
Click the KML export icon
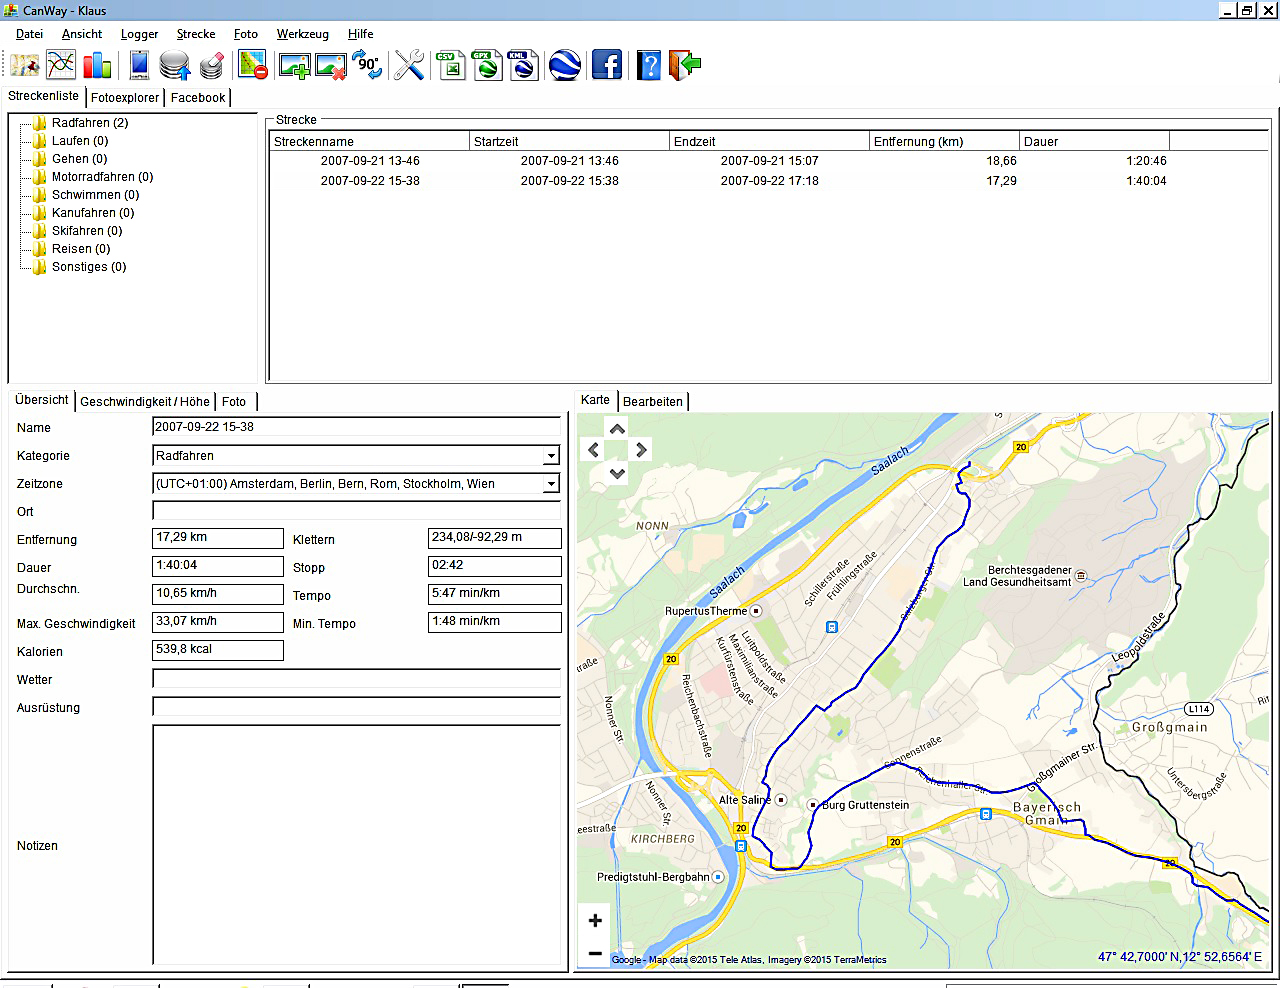523,66
